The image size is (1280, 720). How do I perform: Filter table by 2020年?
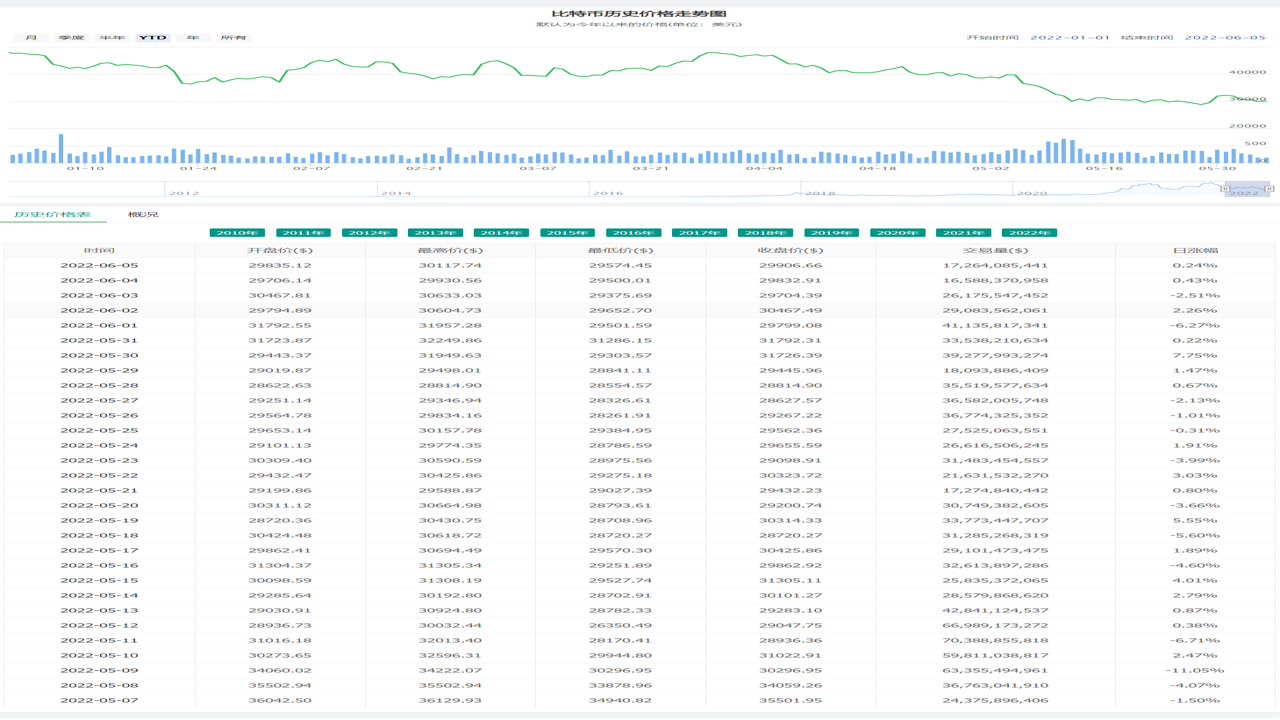(x=897, y=233)
